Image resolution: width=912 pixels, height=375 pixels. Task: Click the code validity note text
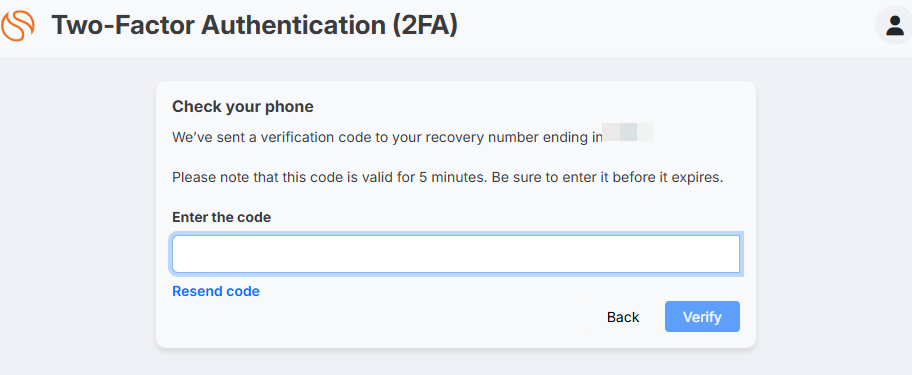(x=447, y=178)
